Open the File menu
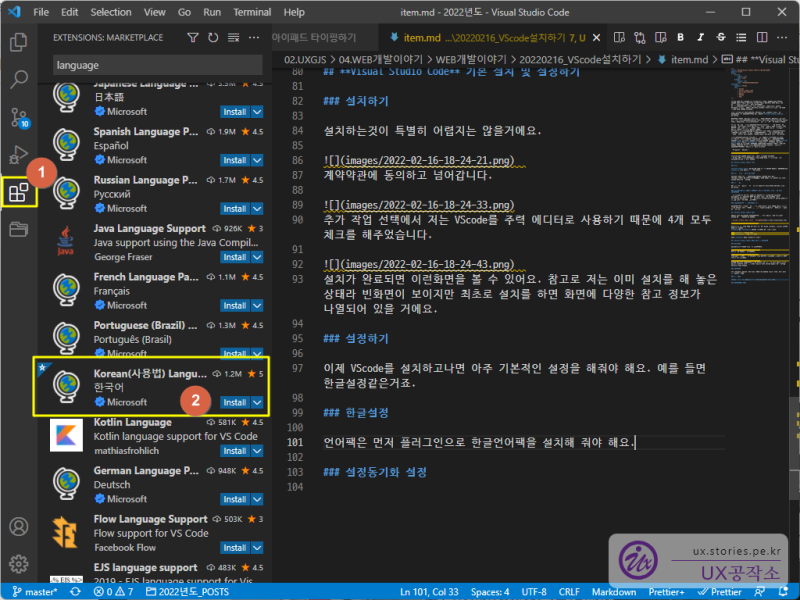The width and height of the screenshot is (800, 600). [x=41, y=12]
